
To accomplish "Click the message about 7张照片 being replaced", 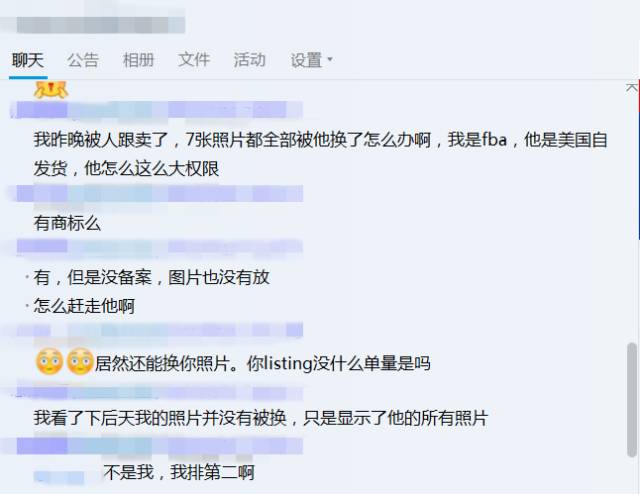I will point(320,154).
